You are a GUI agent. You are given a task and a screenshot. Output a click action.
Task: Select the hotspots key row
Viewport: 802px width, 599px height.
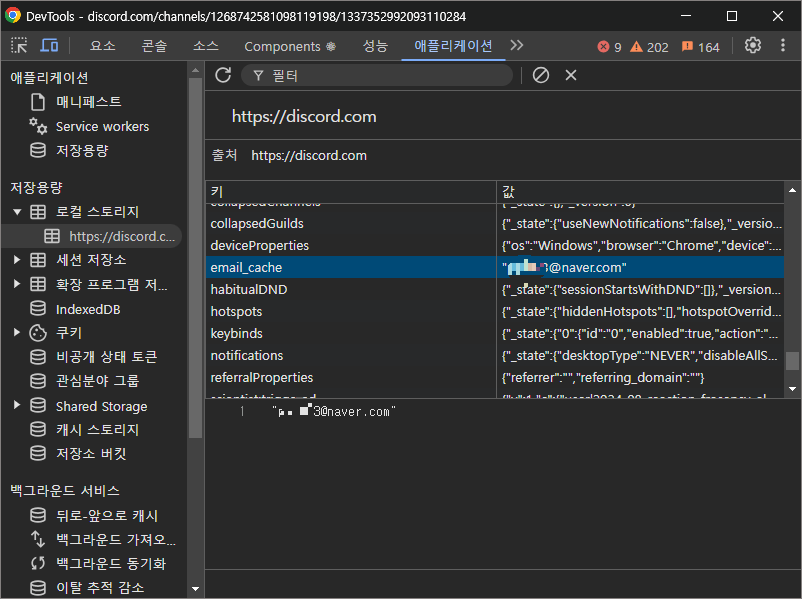tap(351, 312)
